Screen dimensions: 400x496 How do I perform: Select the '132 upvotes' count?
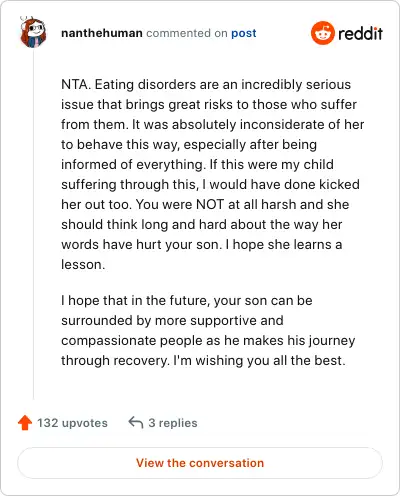click(72, 423)
